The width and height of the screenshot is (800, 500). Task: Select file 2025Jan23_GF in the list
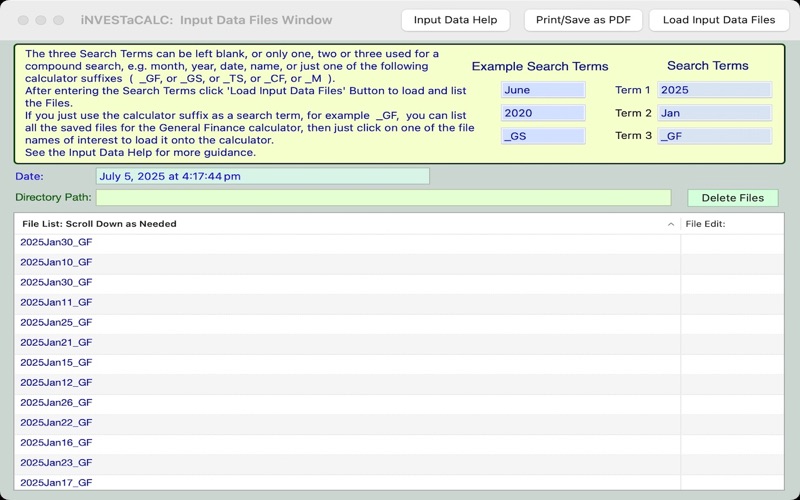[x=347, y=463]
